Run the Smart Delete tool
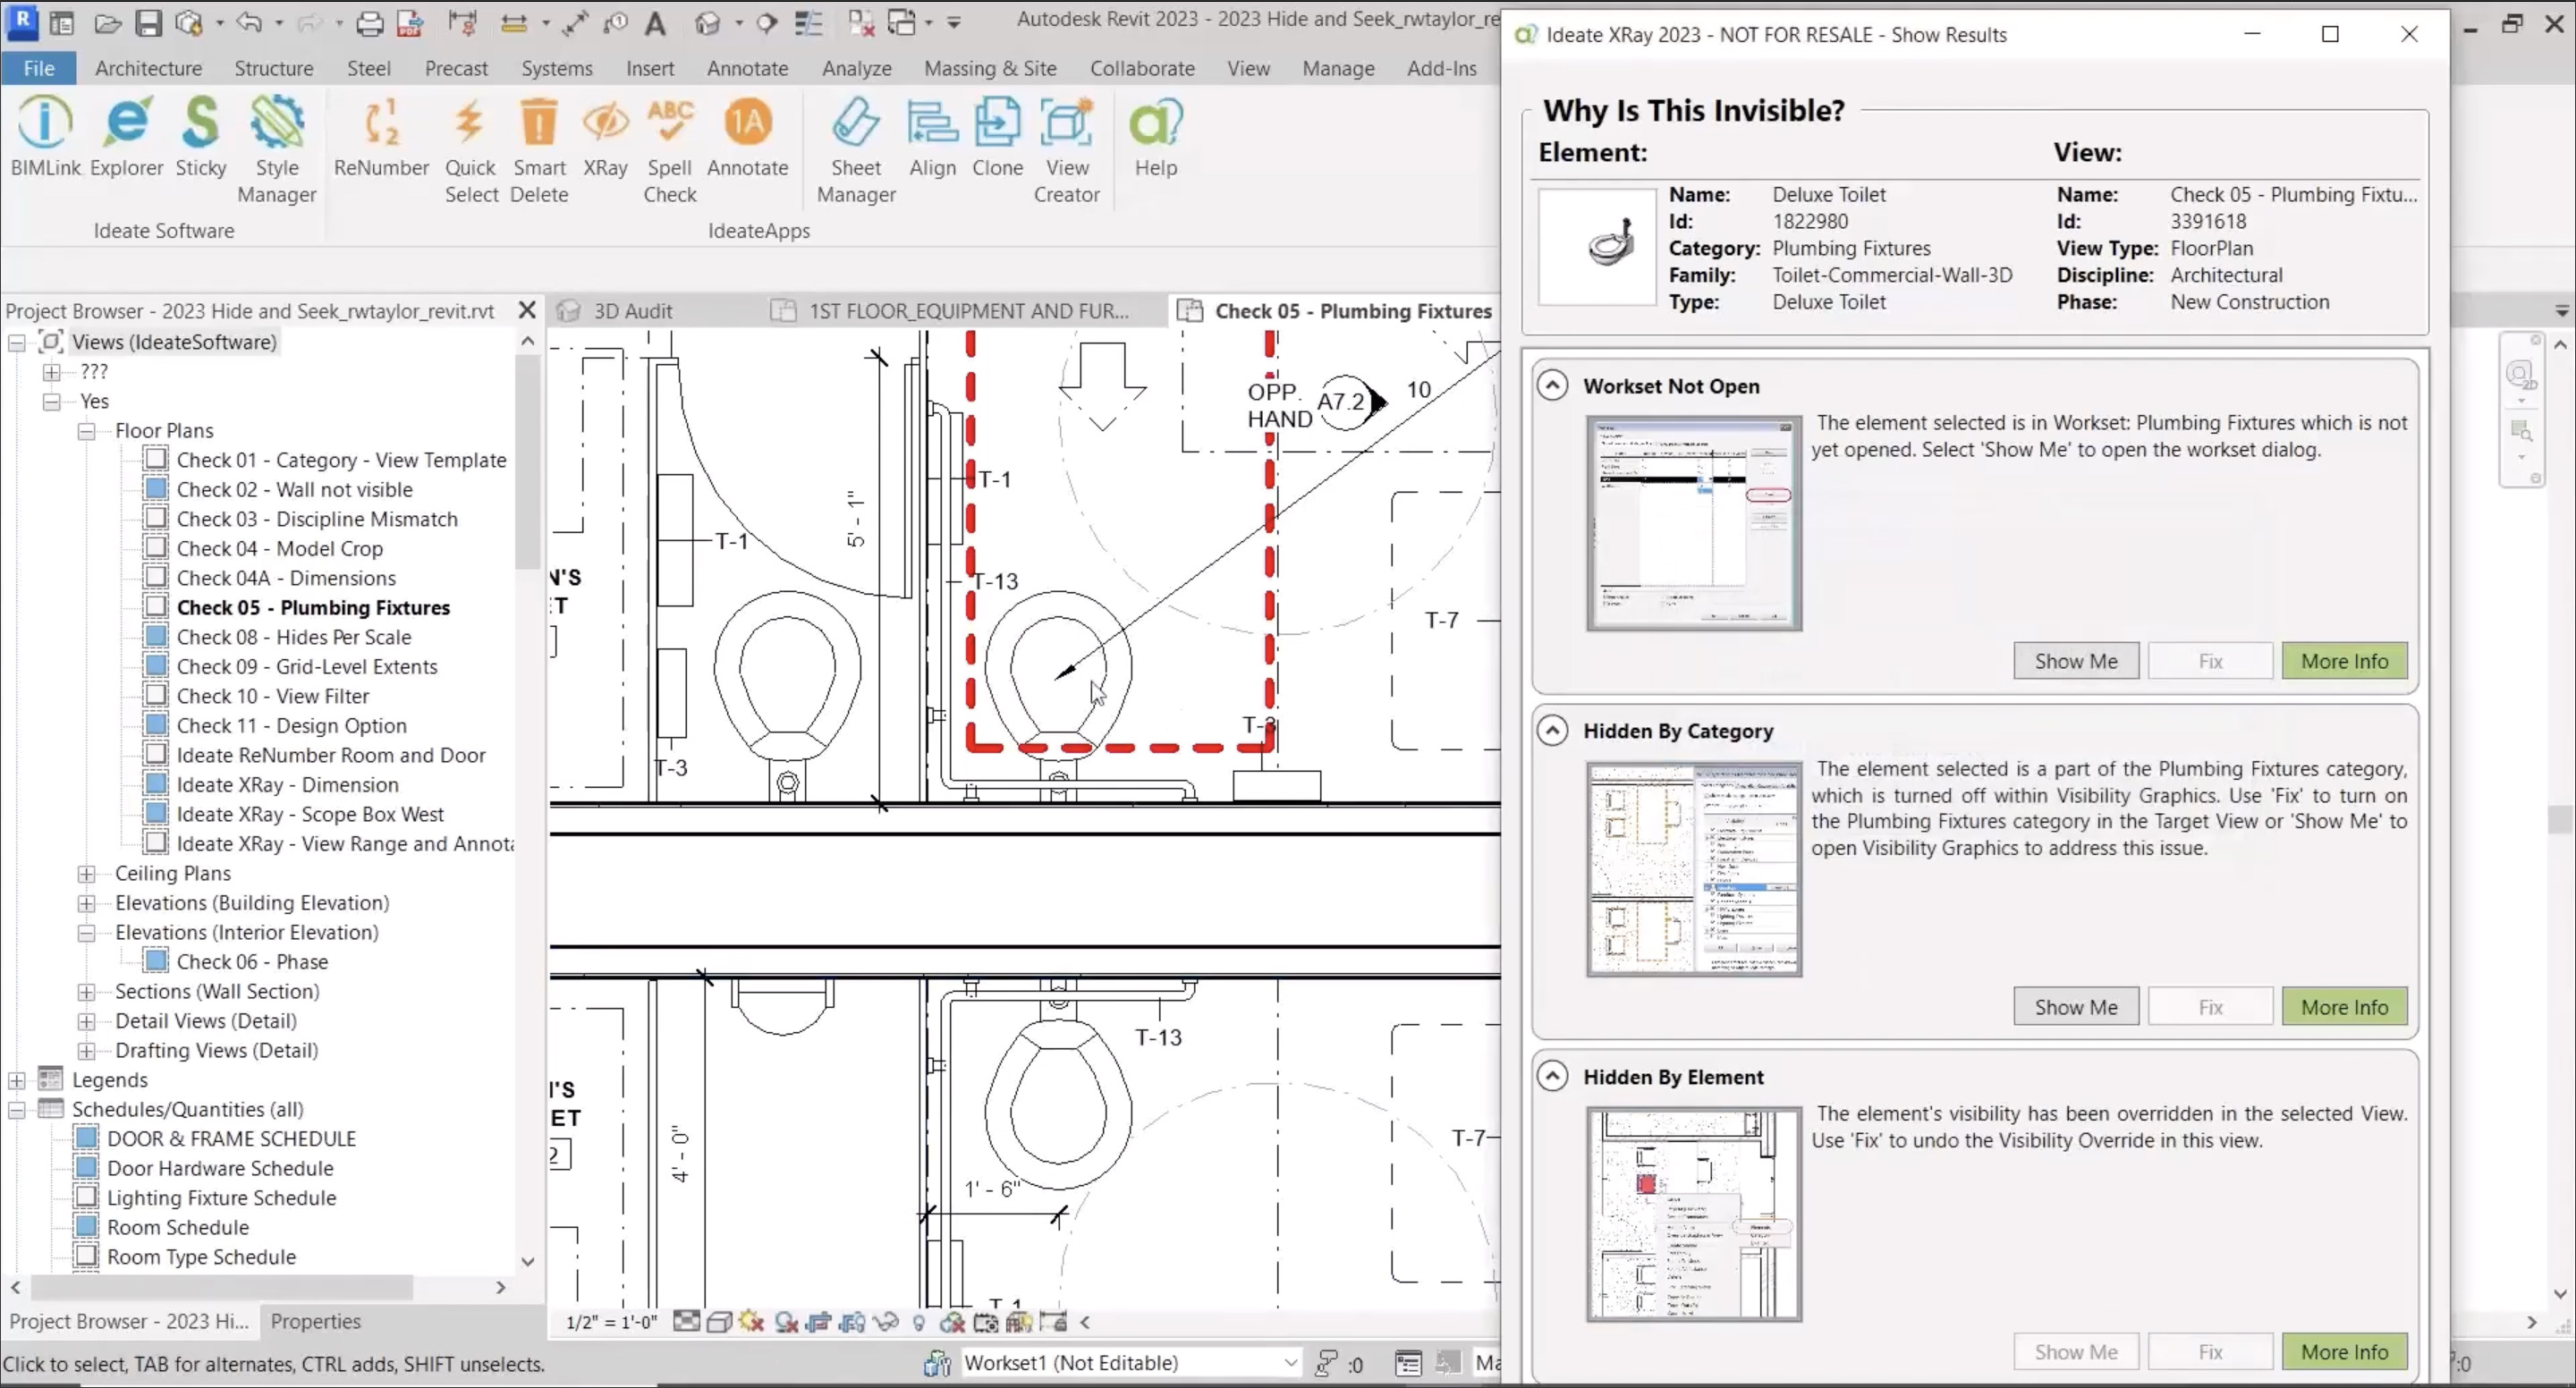Image resolution: width=2576 pixels, height=1388 pixels. point(539,150)
